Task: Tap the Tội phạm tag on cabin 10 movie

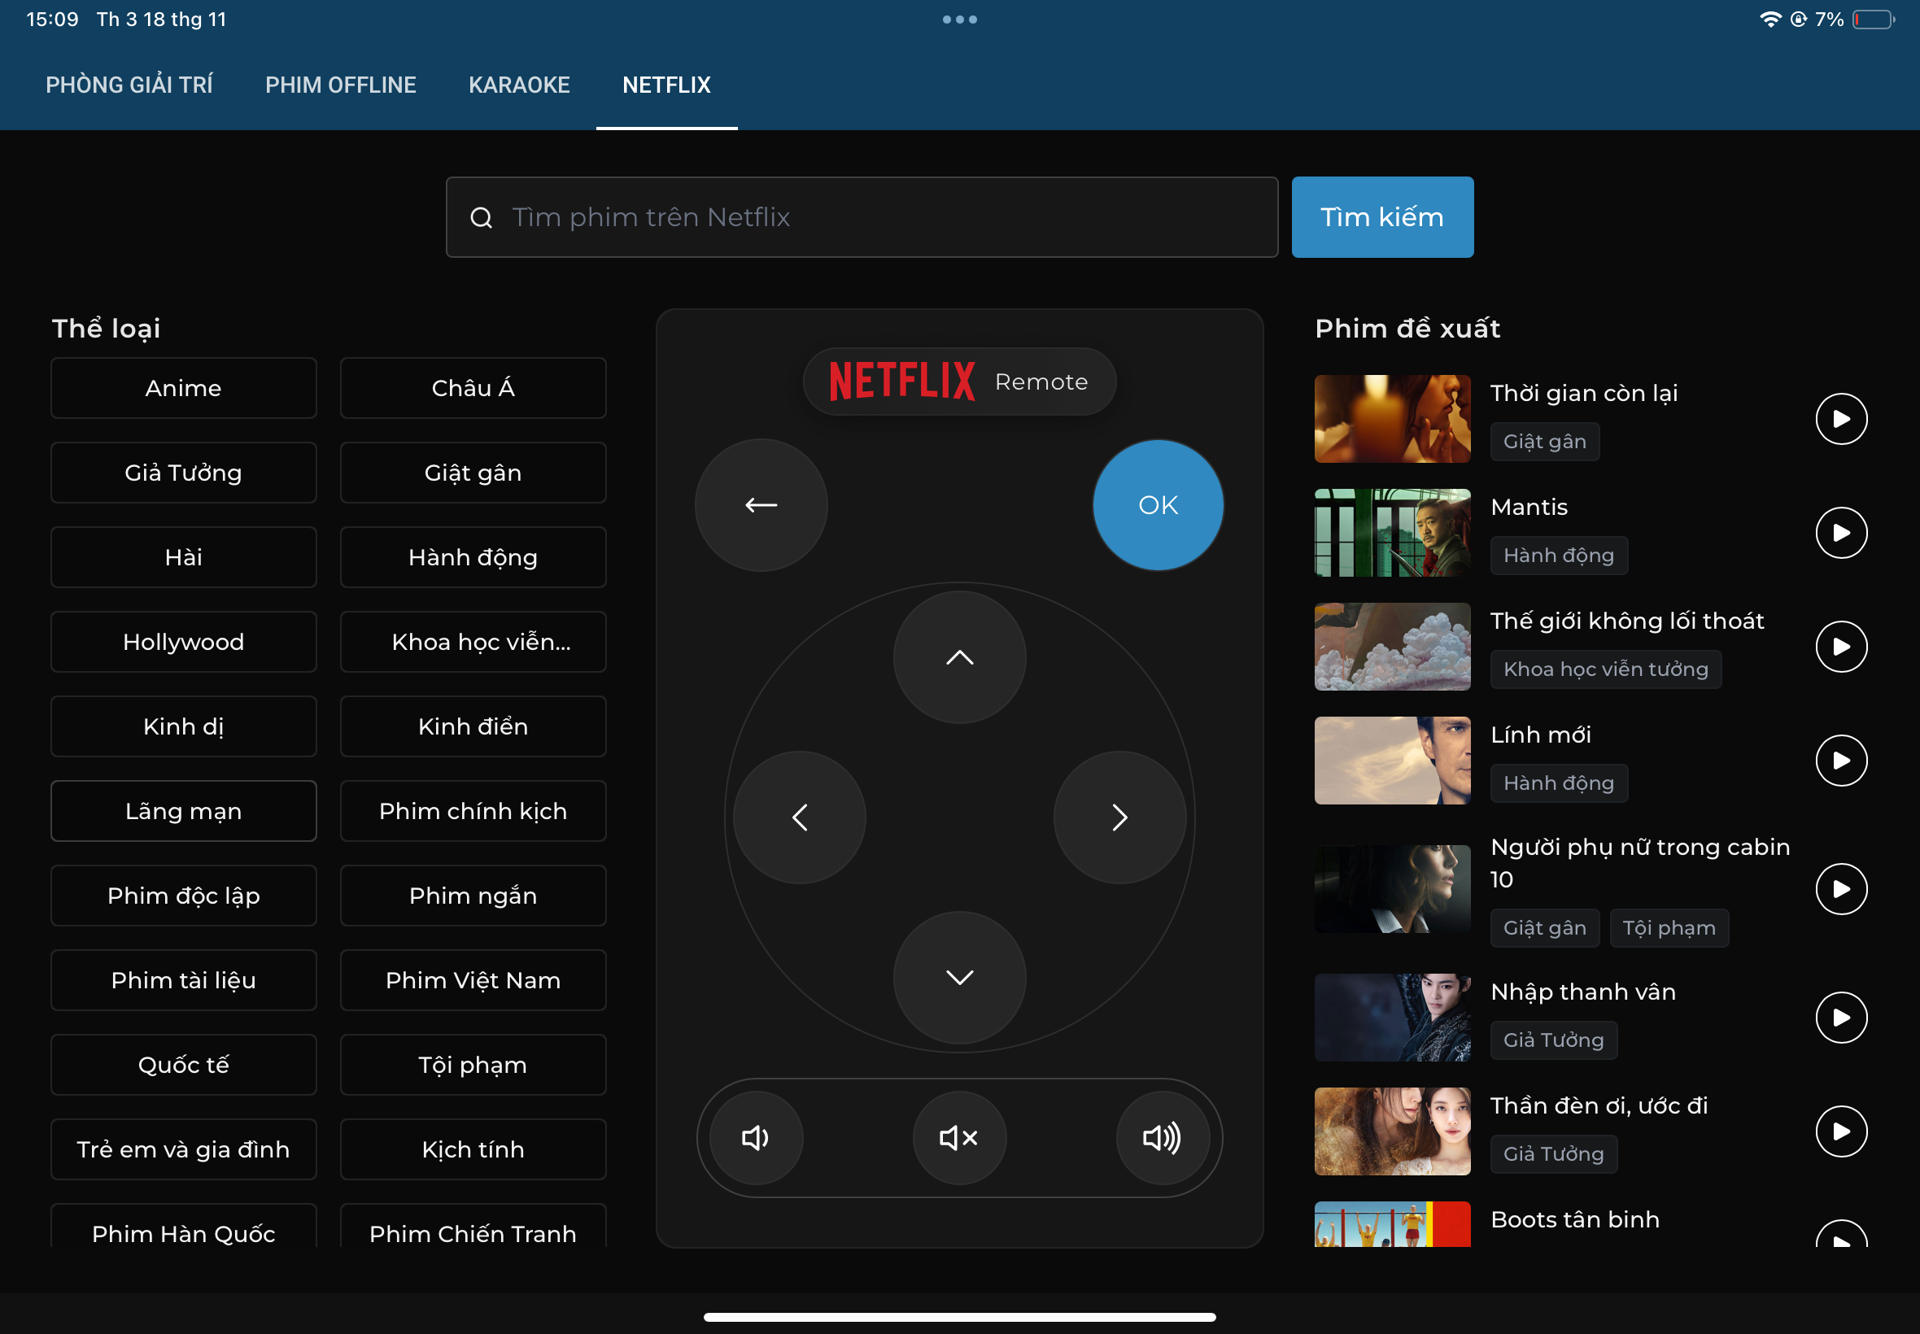Action: pyautogui.click(x=1668, y=928)
